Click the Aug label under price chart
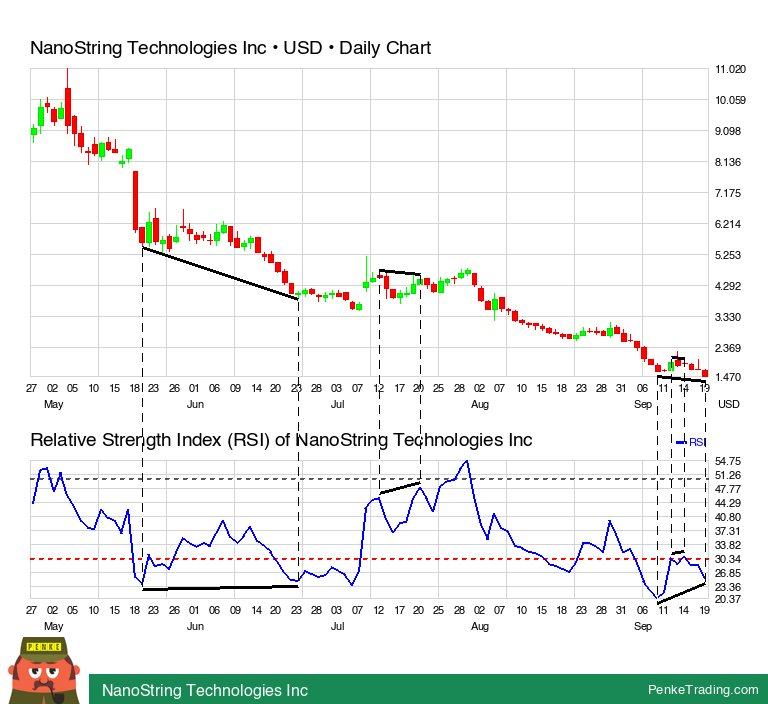This screenshot has width=768, height=704. coord(480,405)
